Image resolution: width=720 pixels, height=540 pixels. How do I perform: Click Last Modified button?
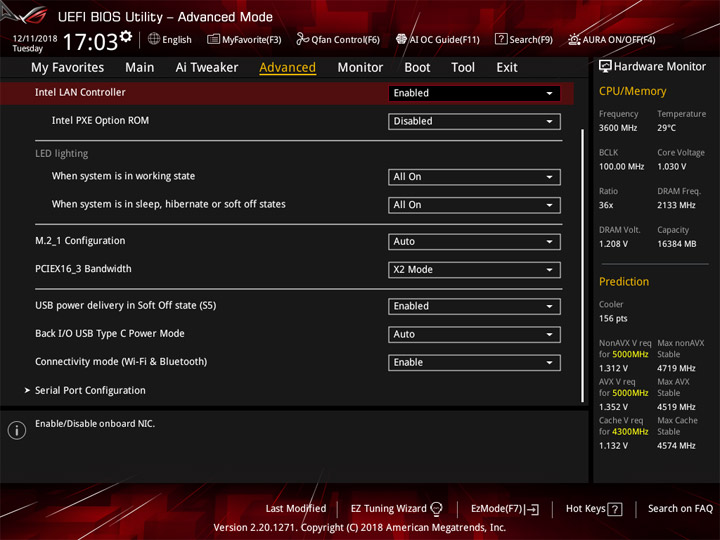point(296,508)
